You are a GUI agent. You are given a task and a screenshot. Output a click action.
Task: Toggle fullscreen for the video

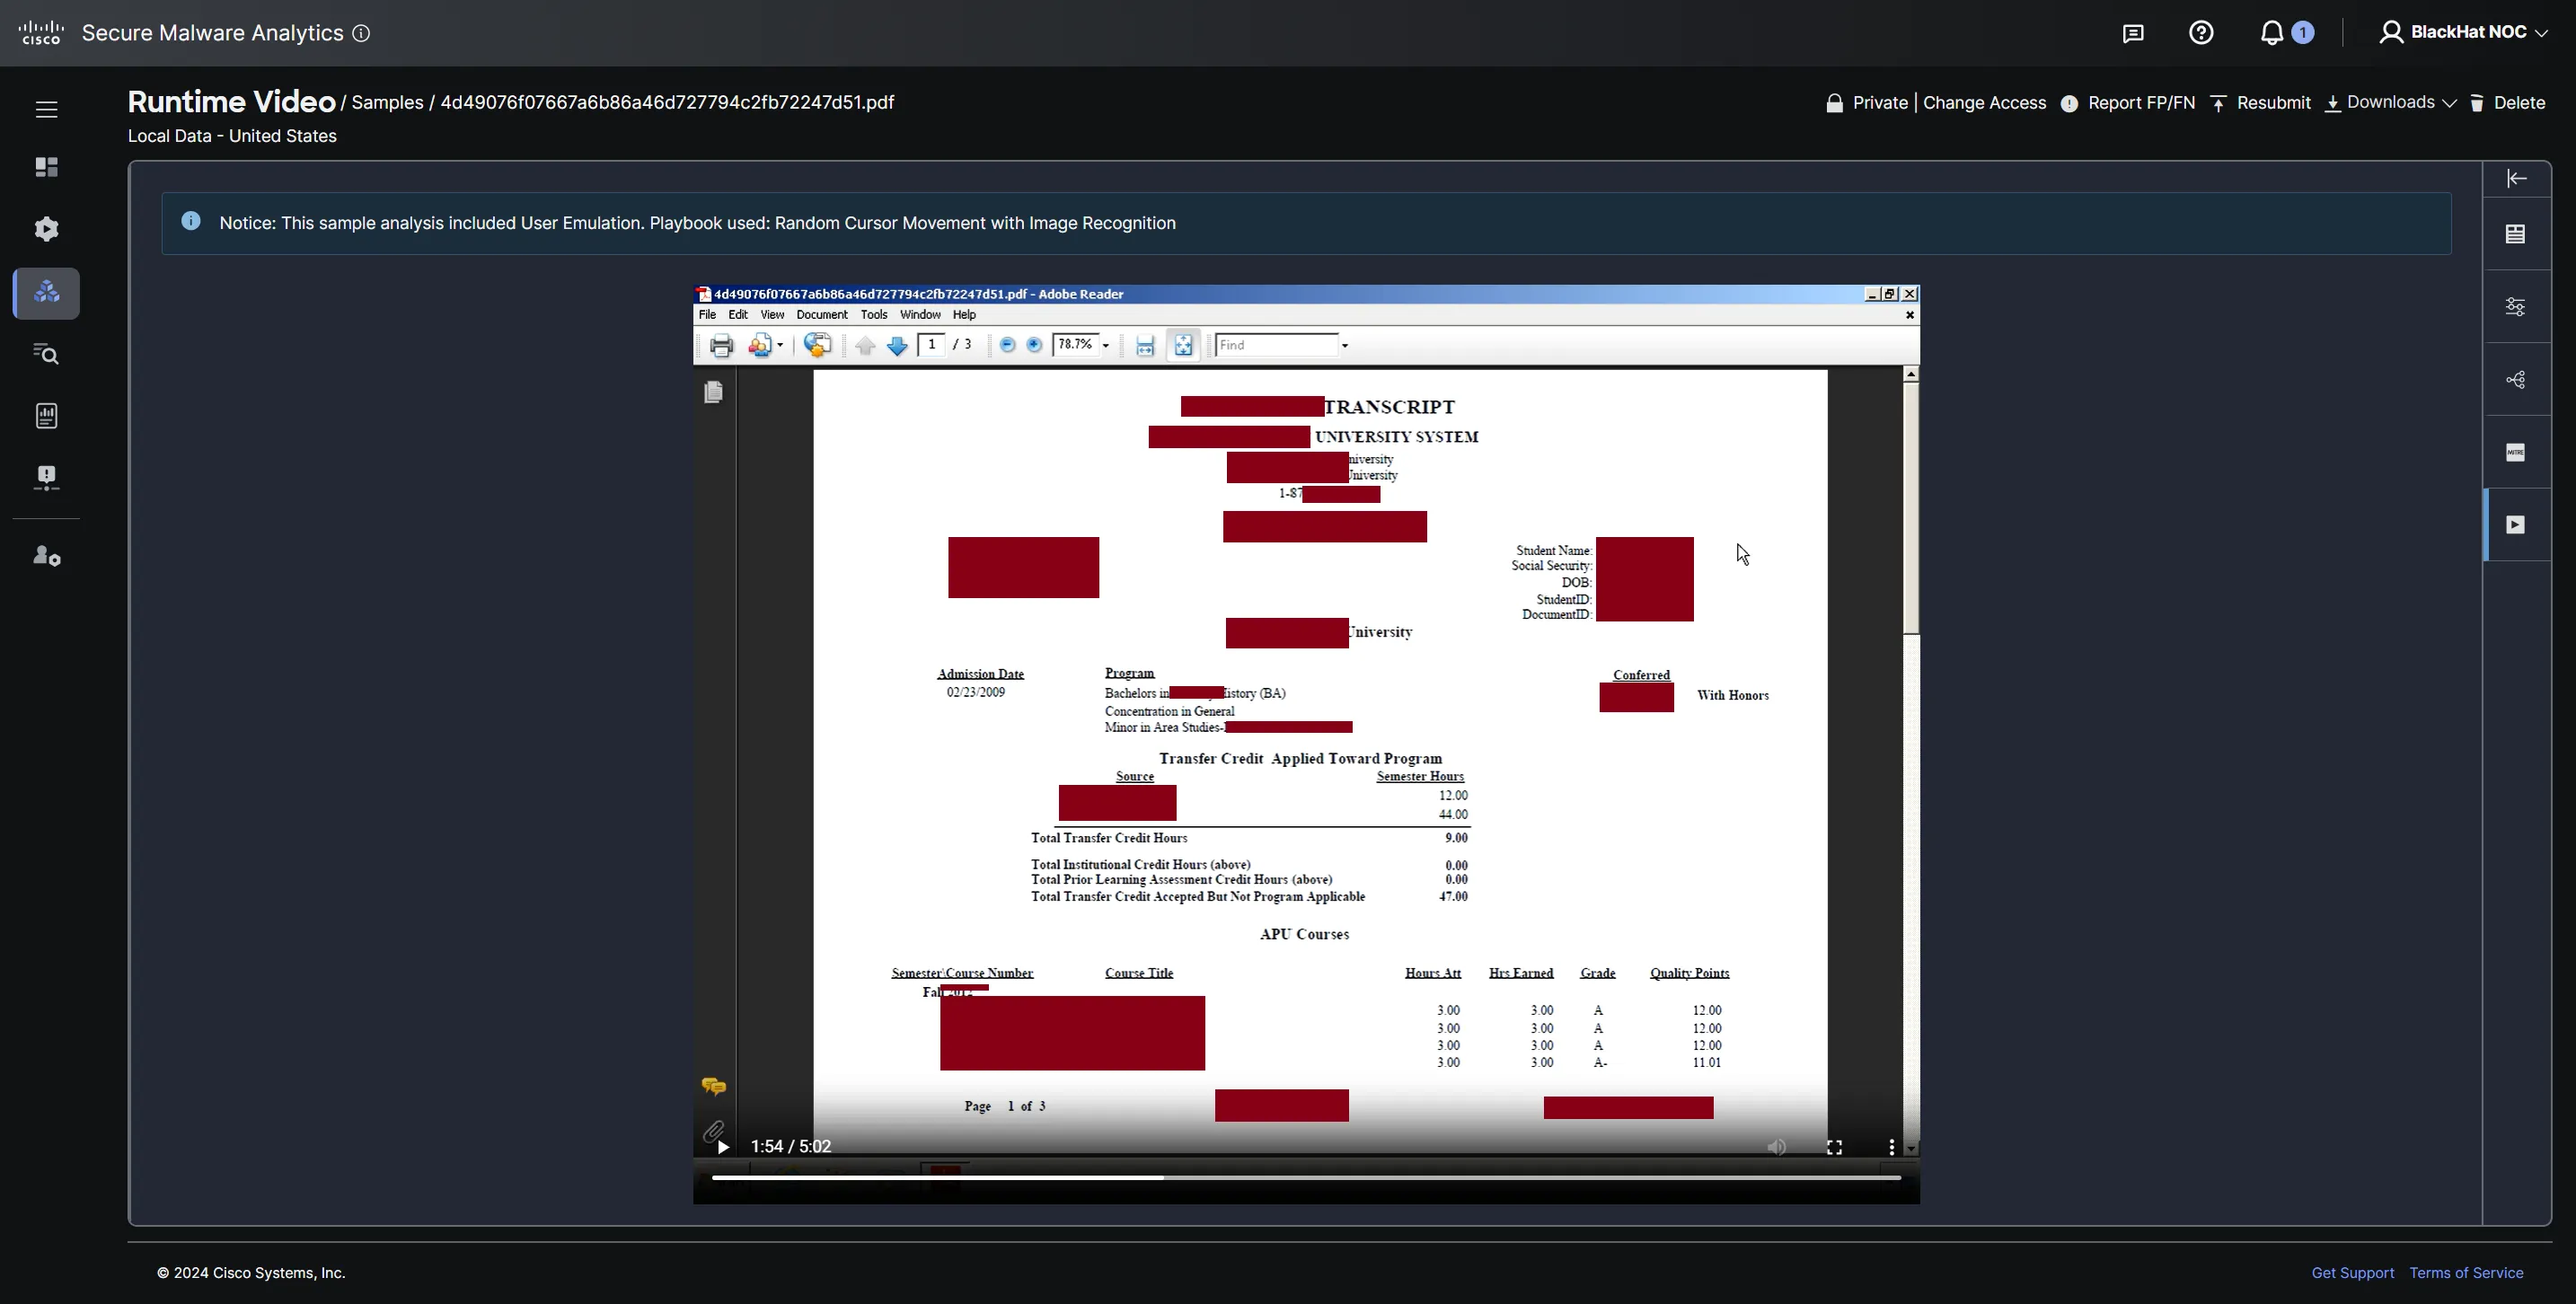pyautogui.click(x=1834, y=1147)
